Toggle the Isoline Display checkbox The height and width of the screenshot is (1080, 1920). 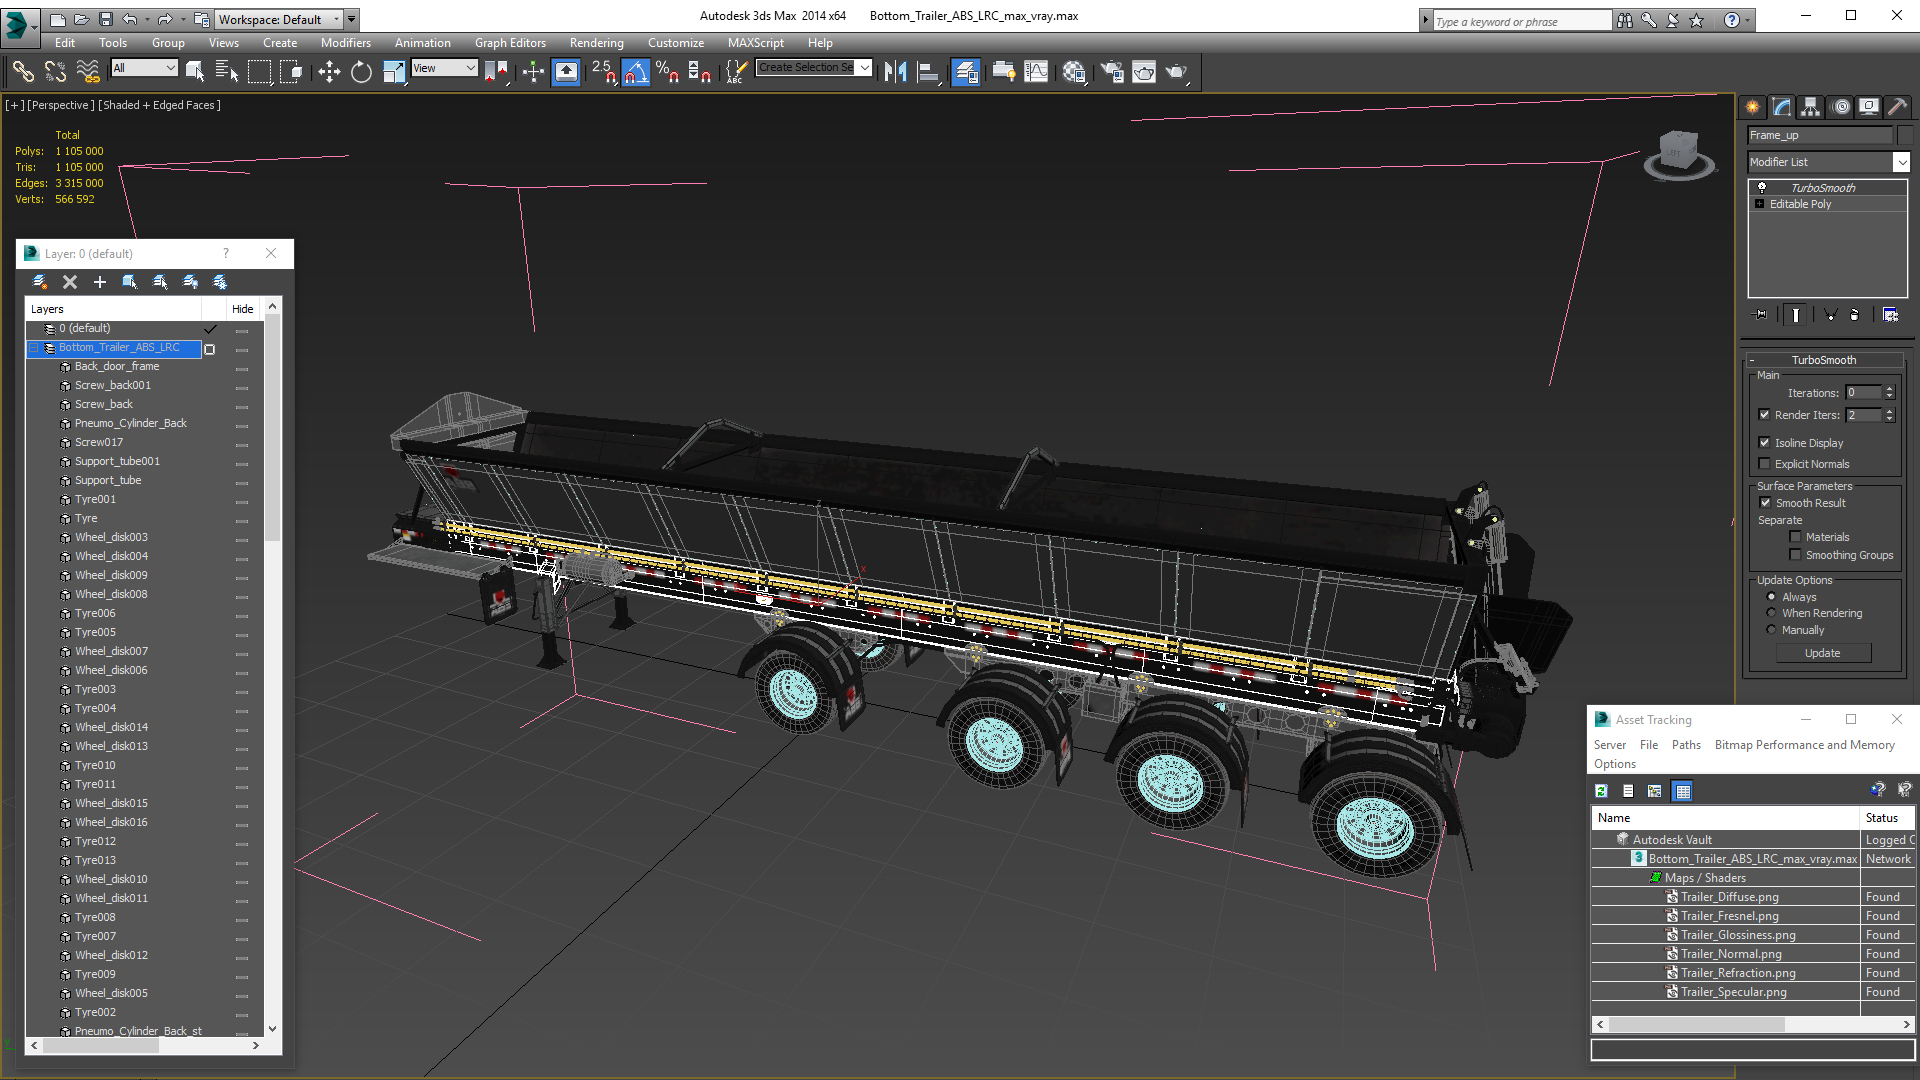pyautogui.click(x=1764, y=442)
